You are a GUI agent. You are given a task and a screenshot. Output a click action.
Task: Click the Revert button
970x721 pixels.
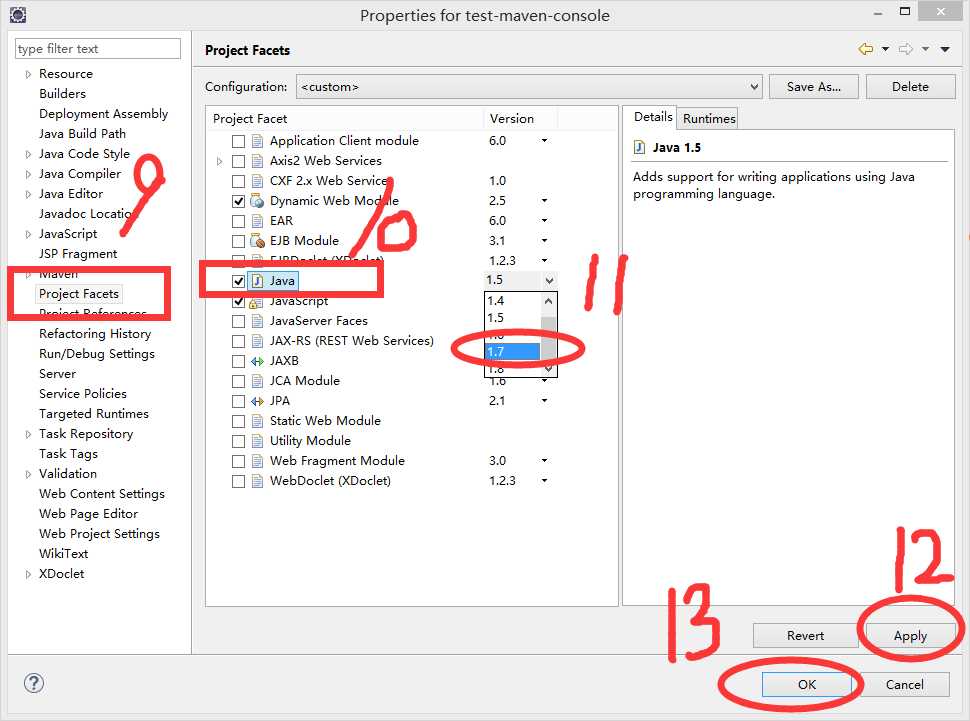coord(805,636)
